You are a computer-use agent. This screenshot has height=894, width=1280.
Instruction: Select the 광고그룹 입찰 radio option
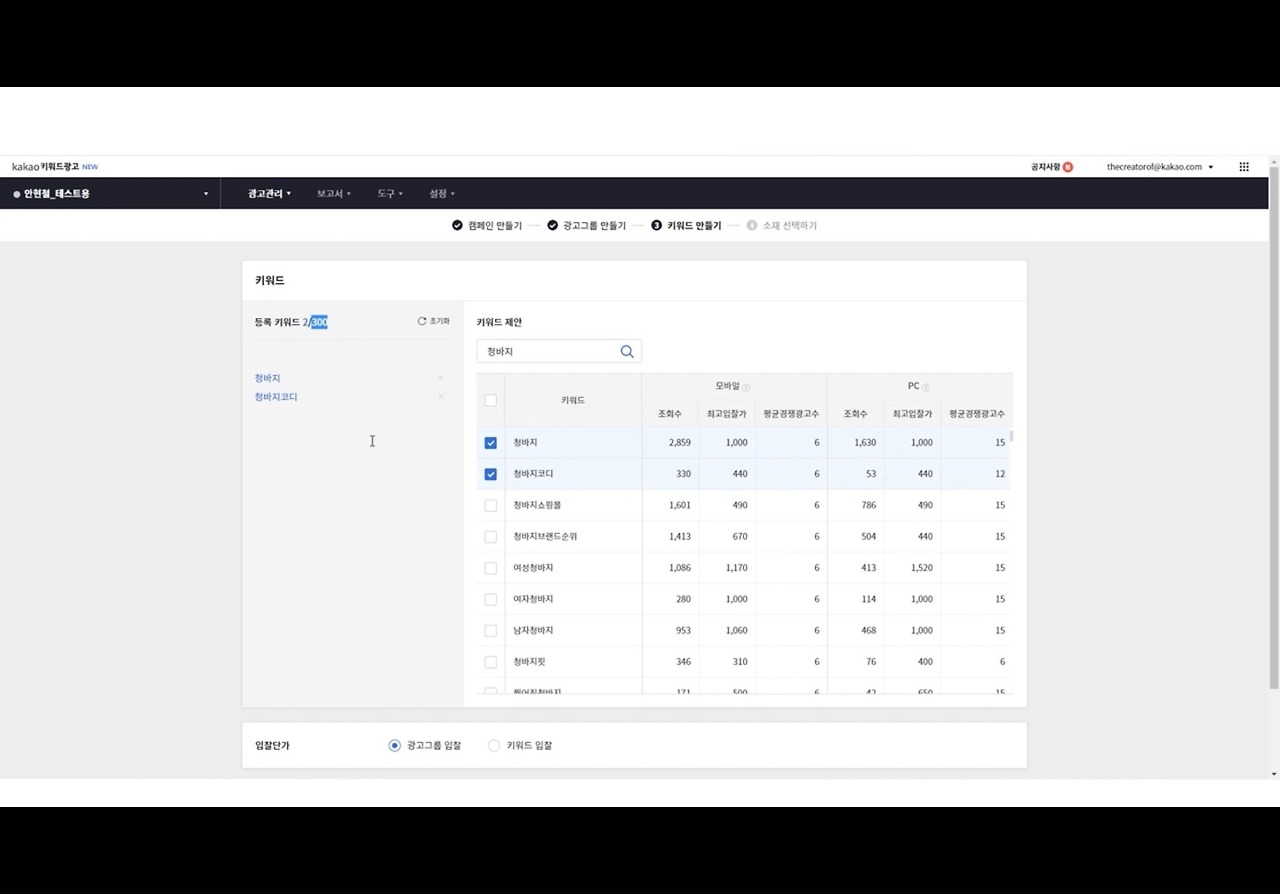(394, 745)
